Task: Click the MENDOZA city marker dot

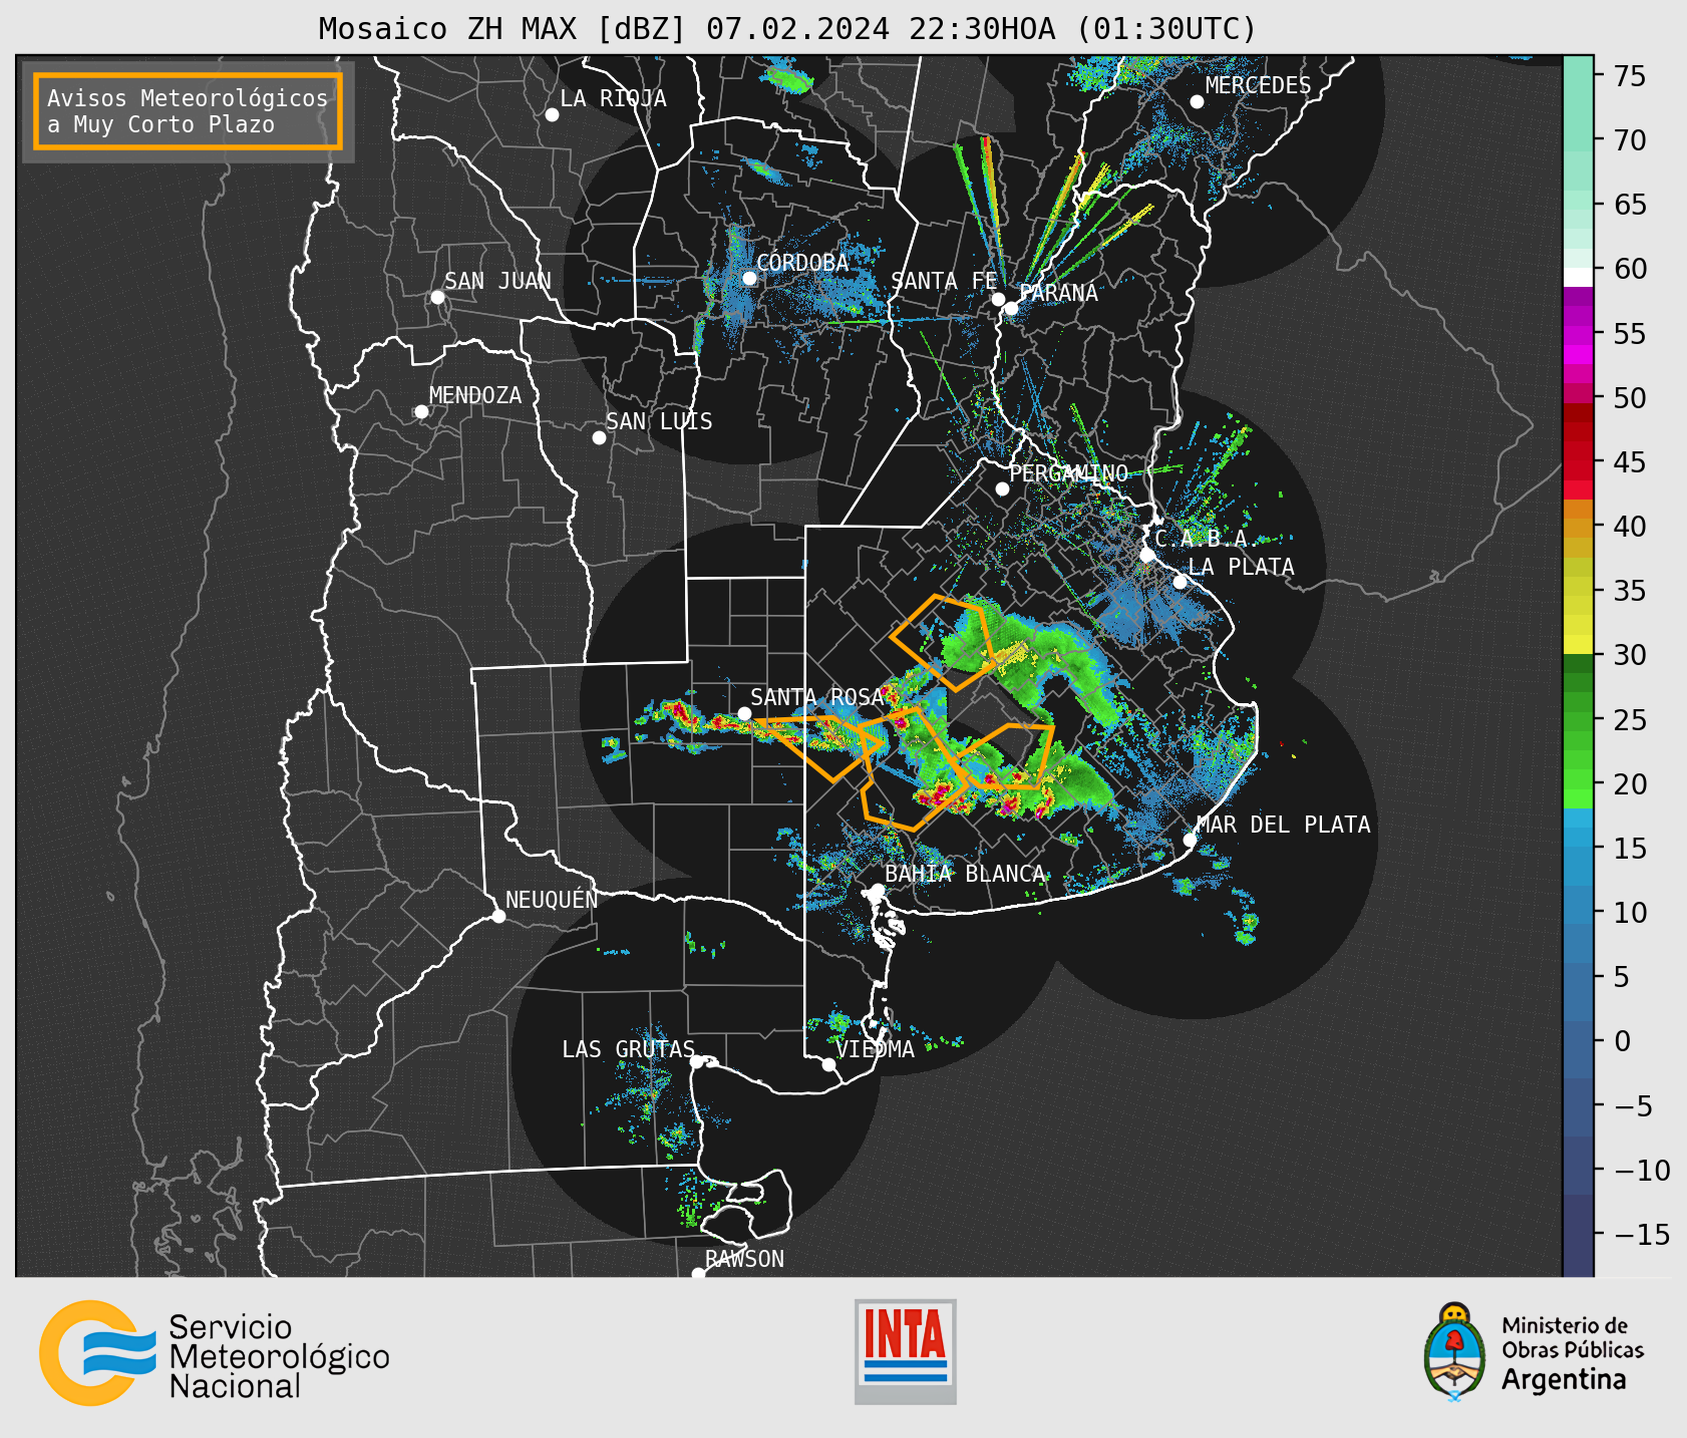Action: tap(421, 412)
